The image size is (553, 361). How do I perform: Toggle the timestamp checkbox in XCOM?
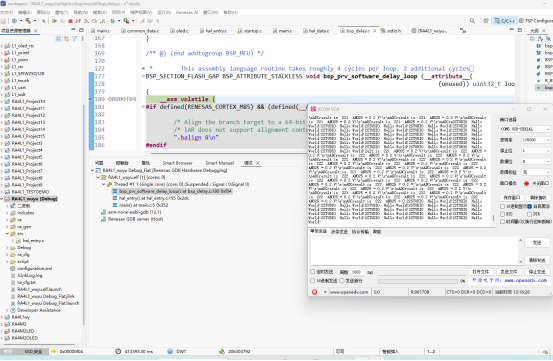503,221
